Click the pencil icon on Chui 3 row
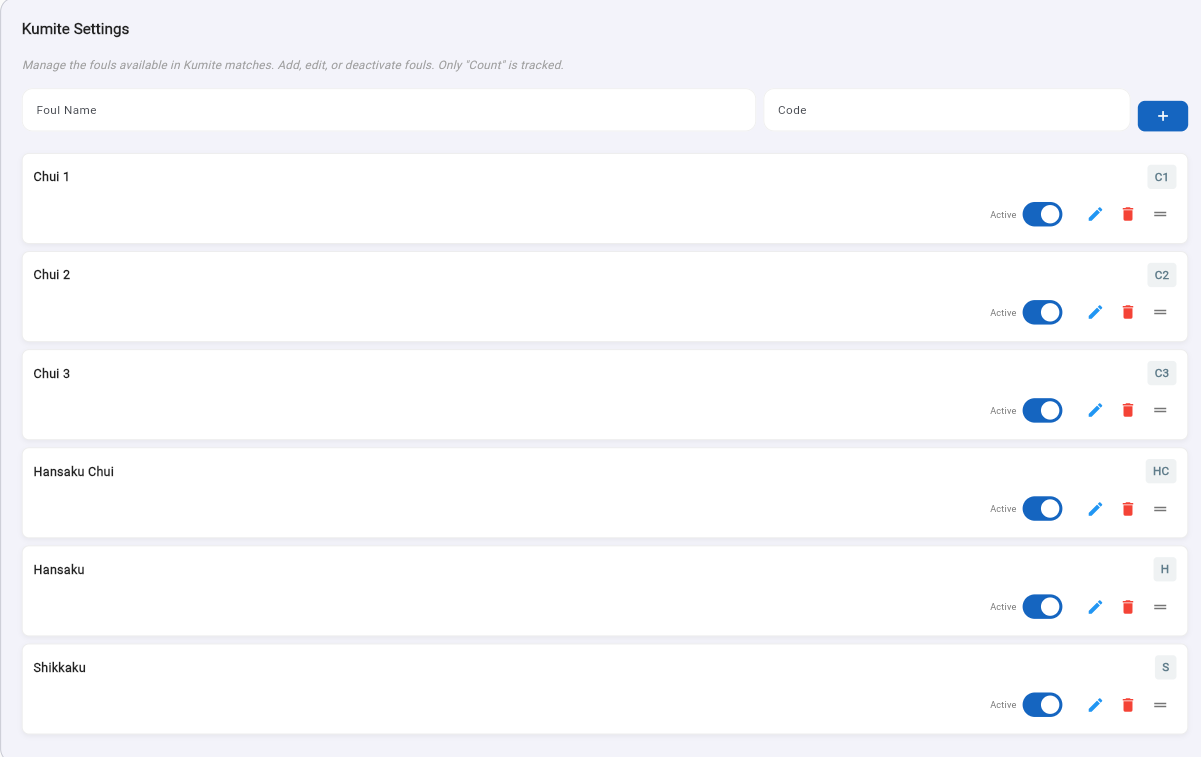 pyautogui.click(x=1095, y=410)
